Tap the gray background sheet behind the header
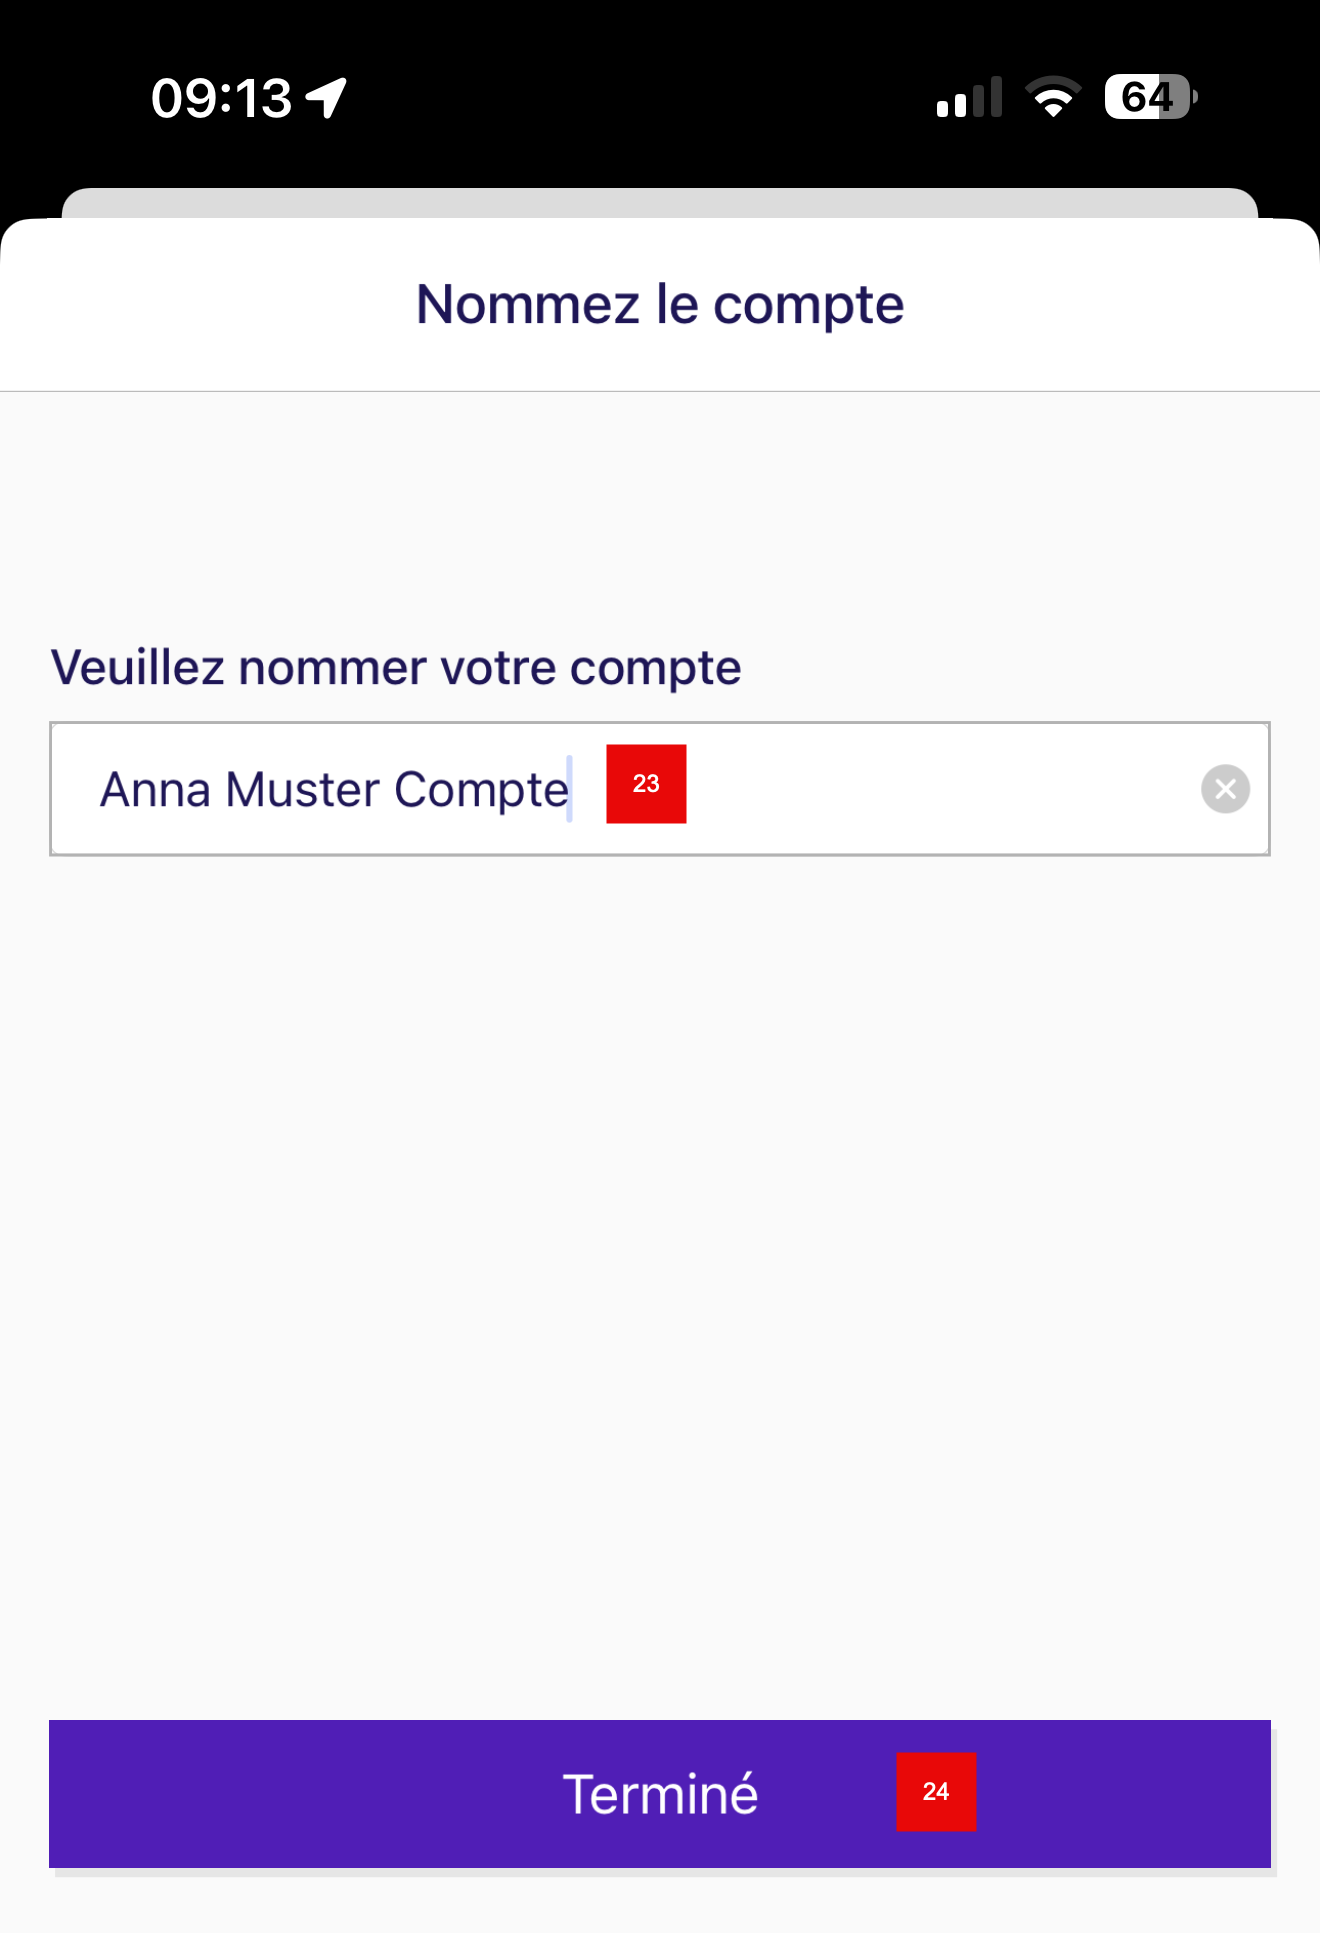Screen dimensions: 1320x1933 660,202
